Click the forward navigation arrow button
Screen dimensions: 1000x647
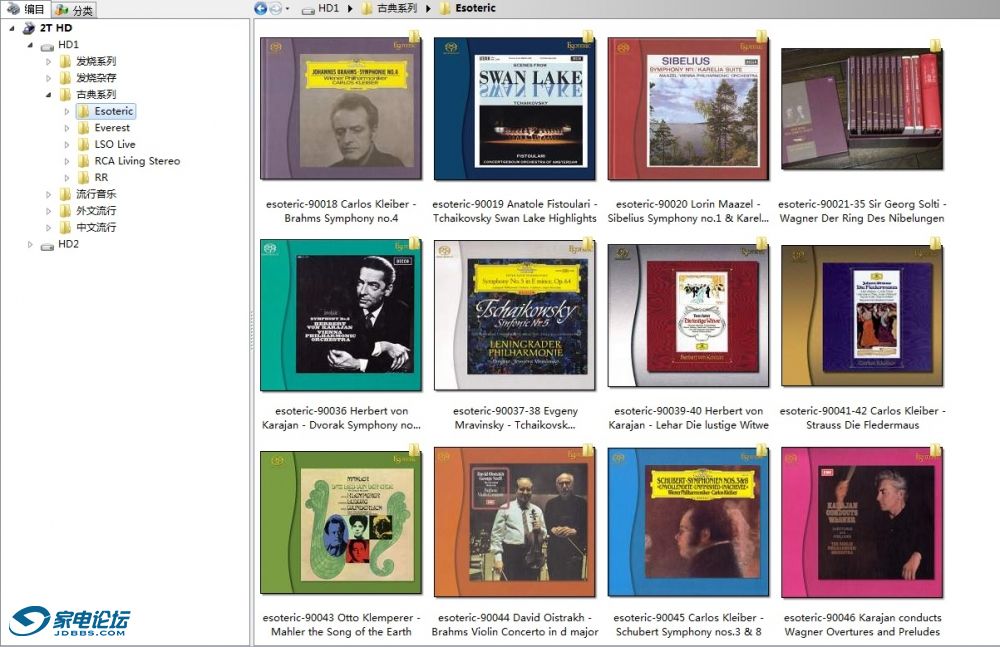point(276,8)
